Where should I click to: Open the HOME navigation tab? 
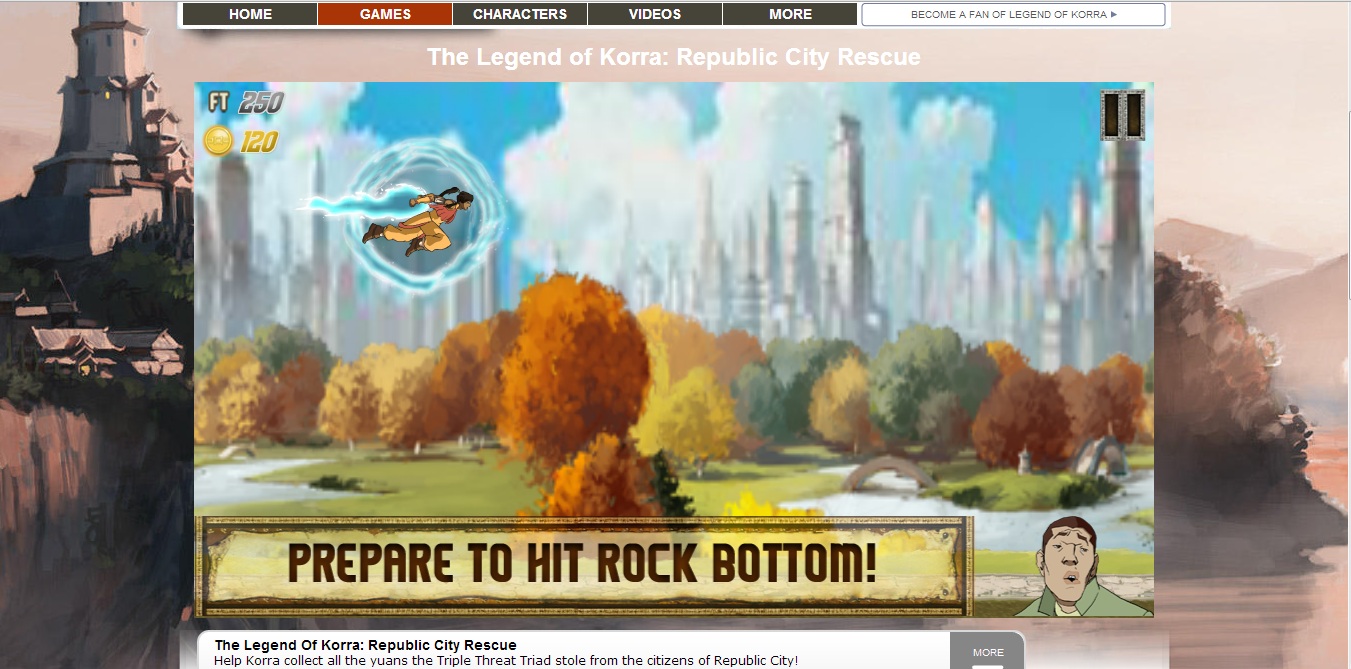click(250, 14)
